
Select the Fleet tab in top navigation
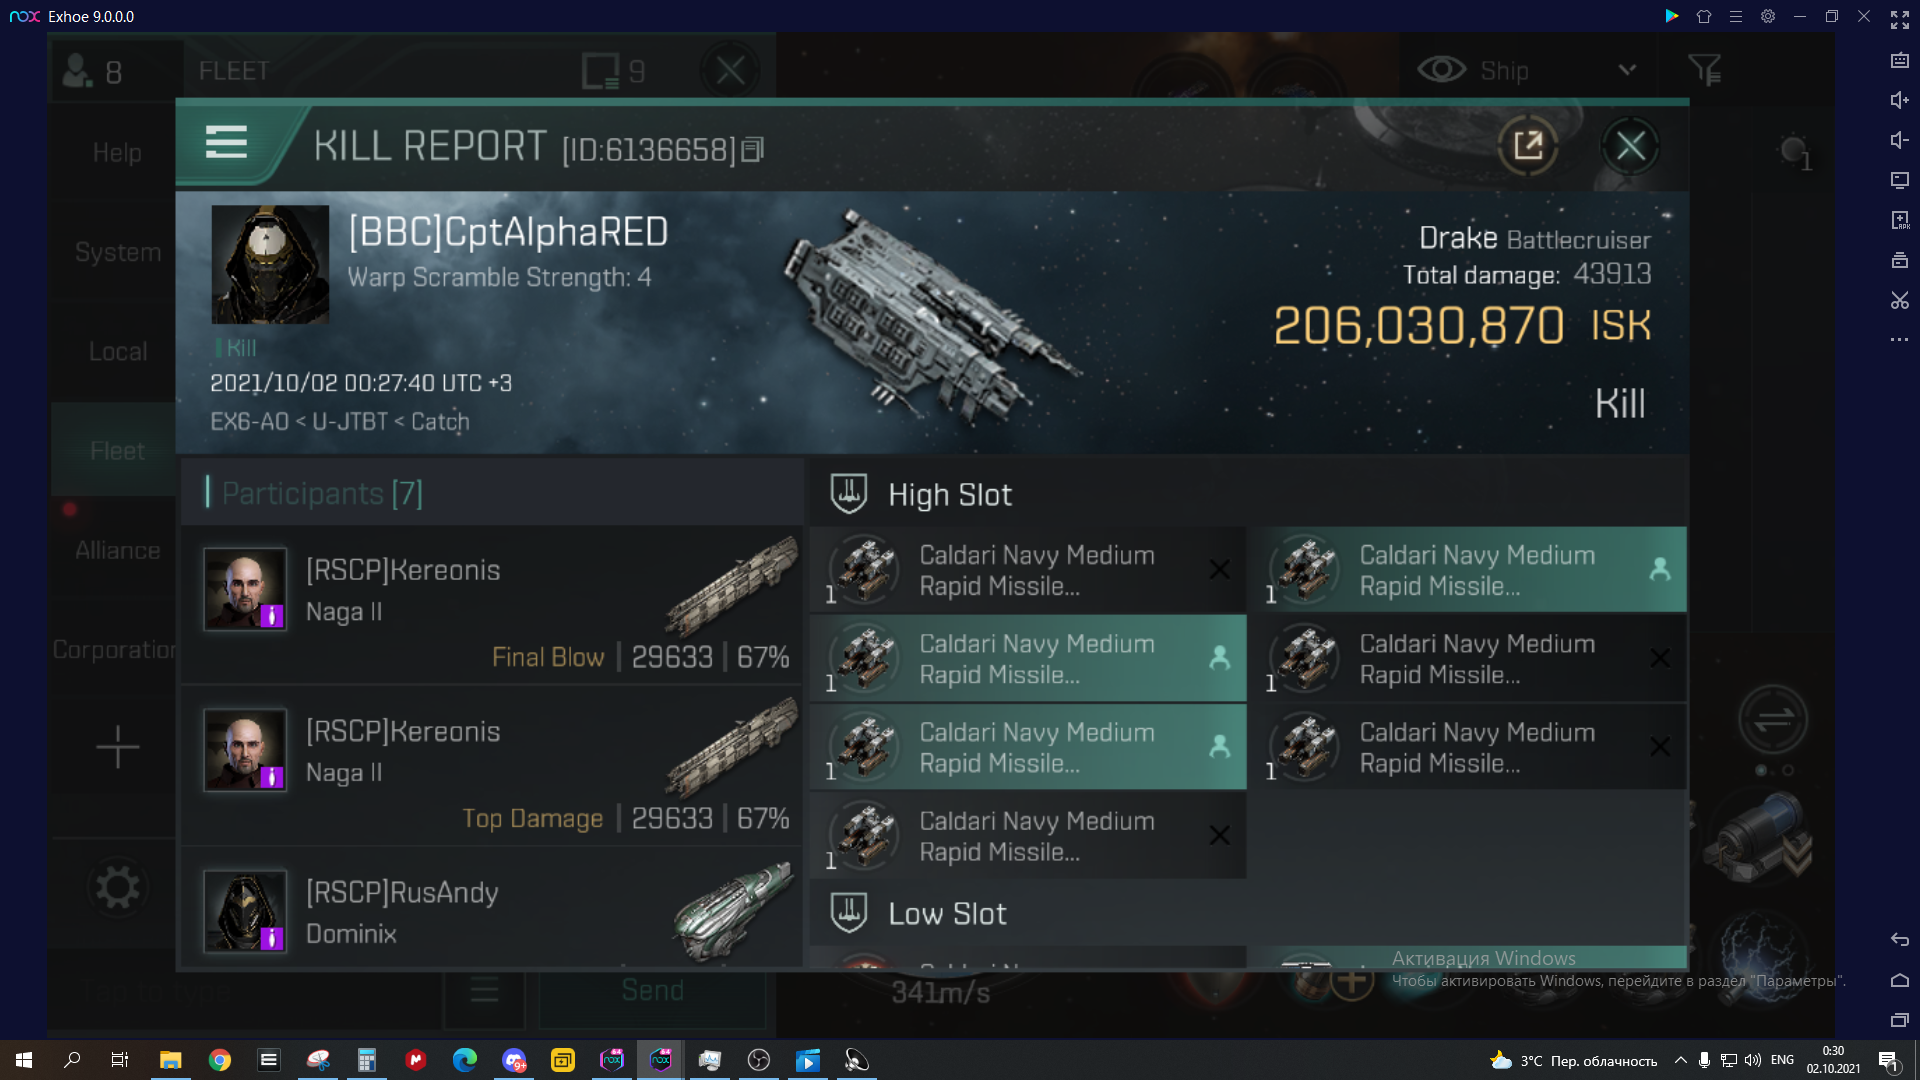tap(235, 70)
